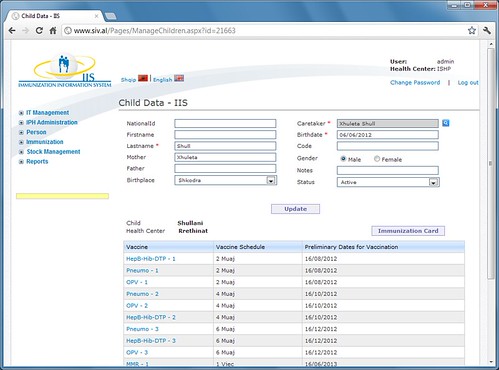Open OPV - 1 vaccine link
The height and width of the screenshot is (370, 499).
[137, 282]
